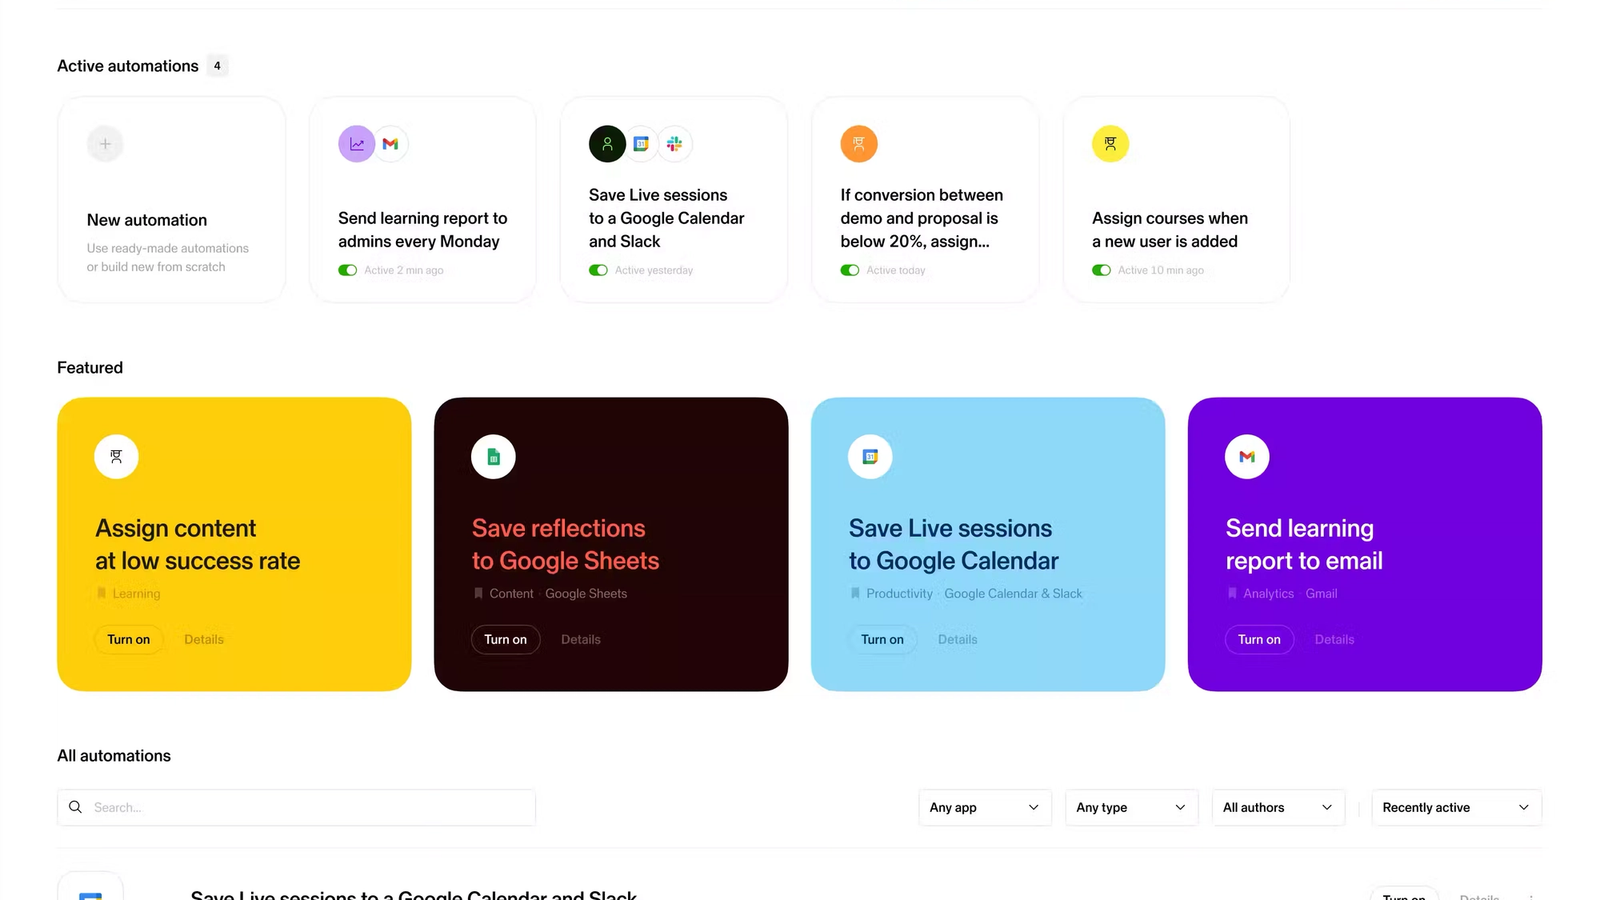Screen dimensions: 1600x900
Task: Click the white circle icon on Assign content card
Action: (x=116, y=457)
